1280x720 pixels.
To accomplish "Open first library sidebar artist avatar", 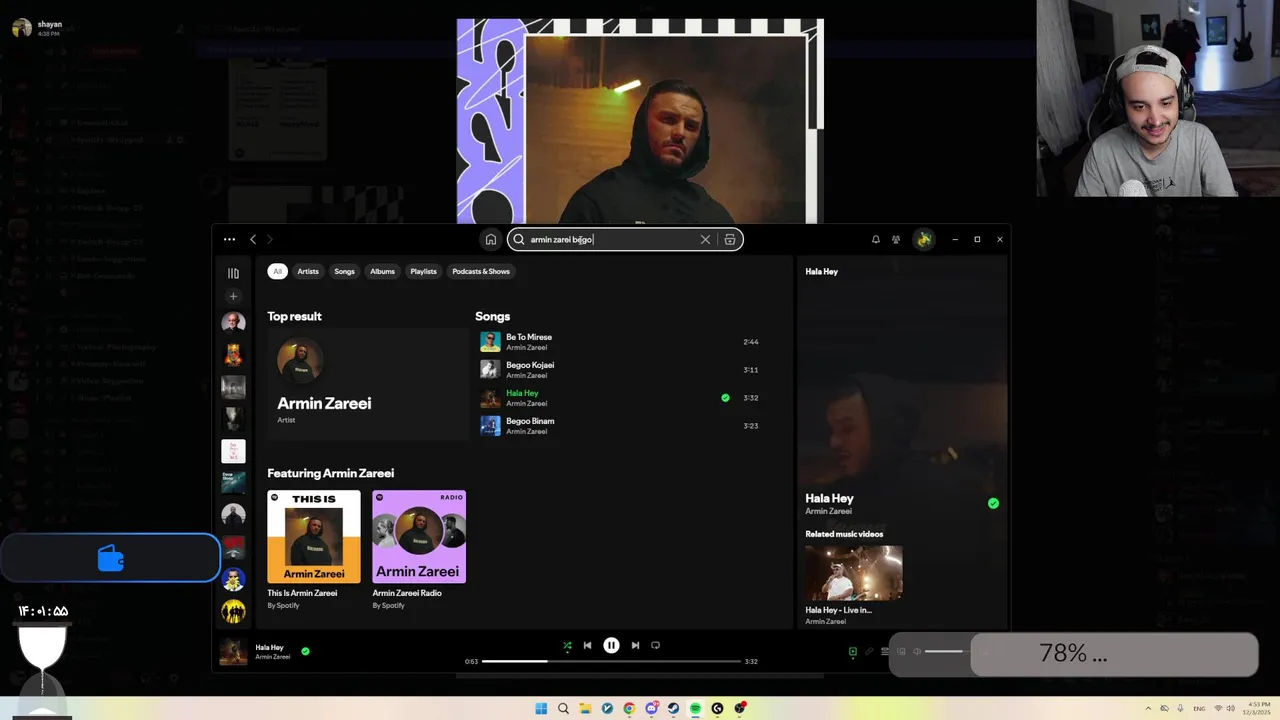I will (x=233, y=323).
